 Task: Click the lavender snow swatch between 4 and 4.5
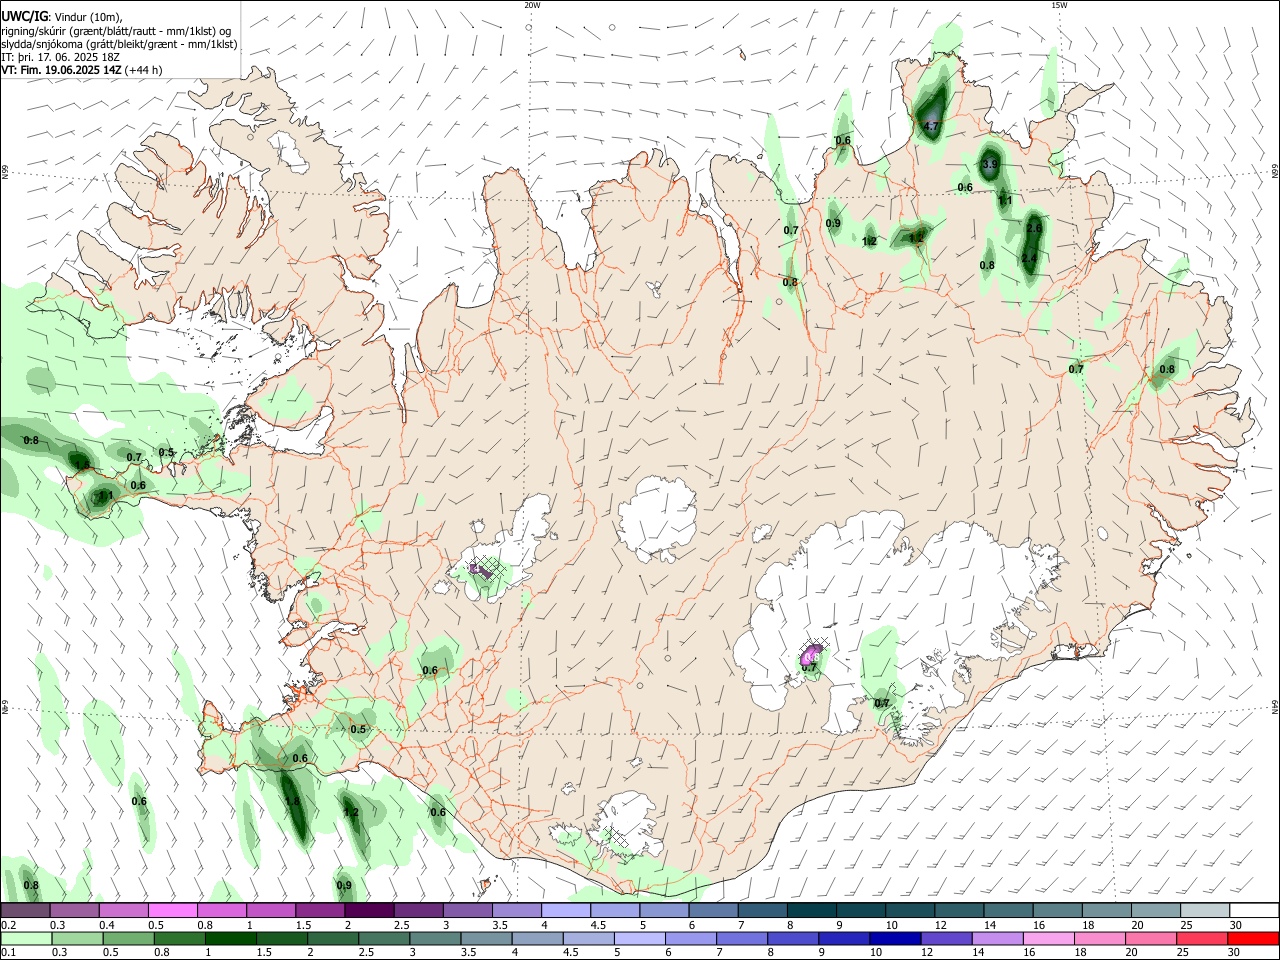[565, 911]
